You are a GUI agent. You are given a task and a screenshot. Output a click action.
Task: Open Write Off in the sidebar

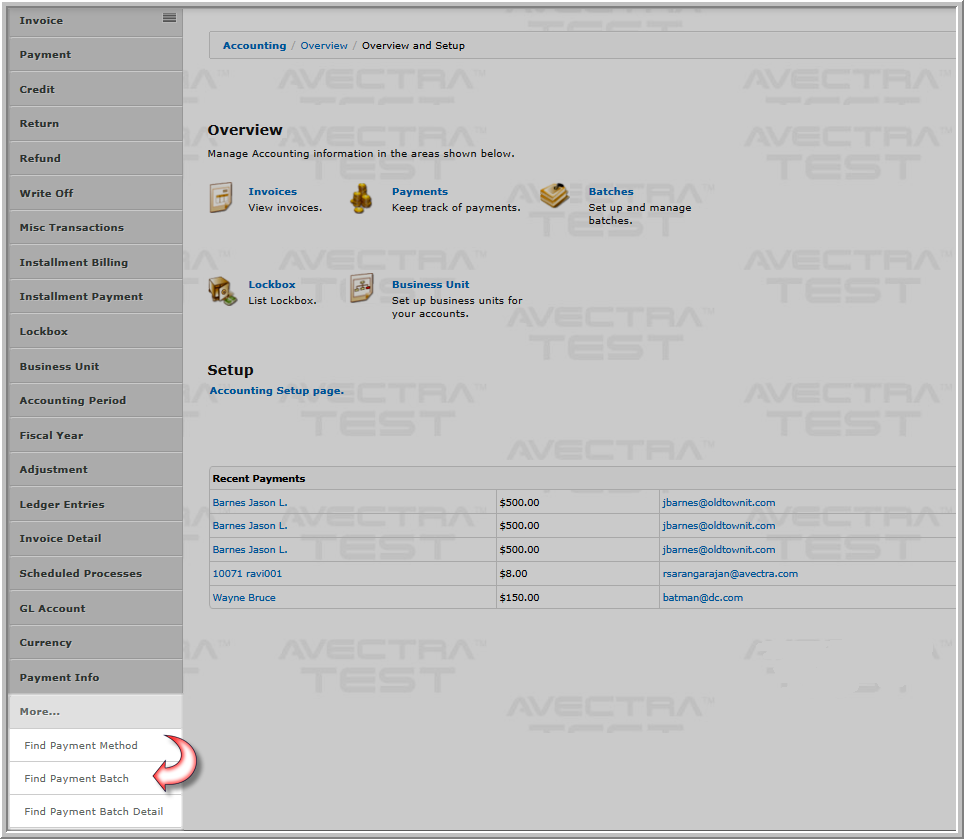[x=96, y=193]
